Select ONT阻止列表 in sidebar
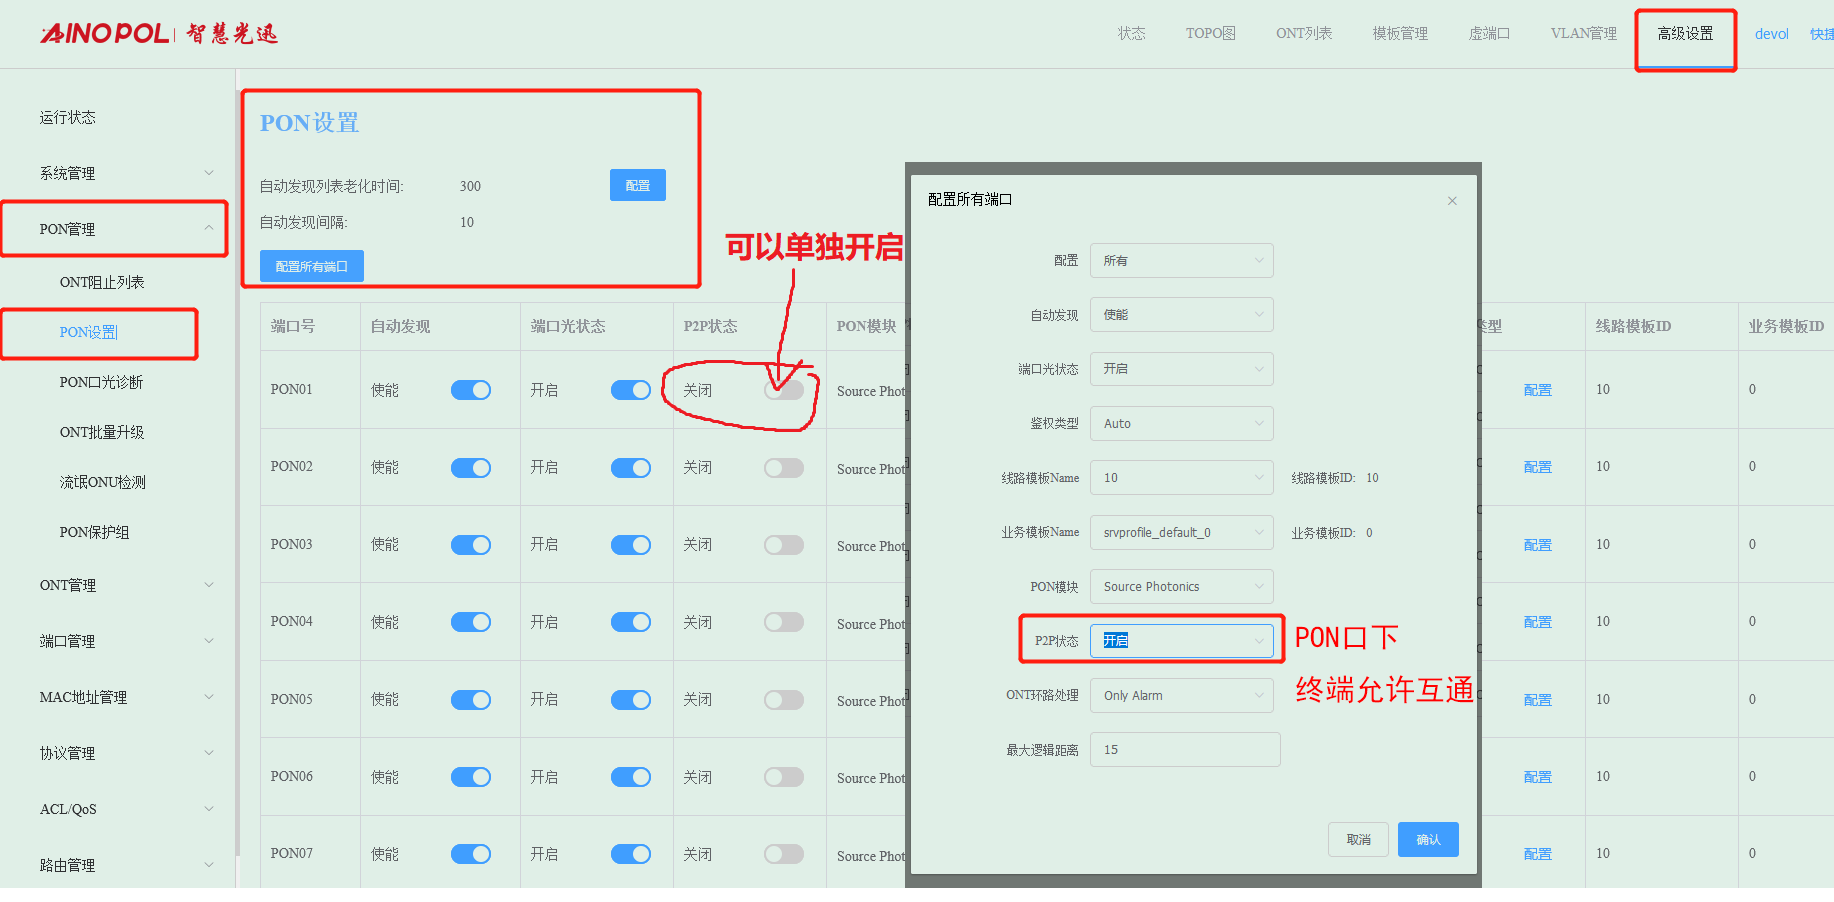Image resolution: width=1834 pixels, height=902 pixels. coord(102,283)
